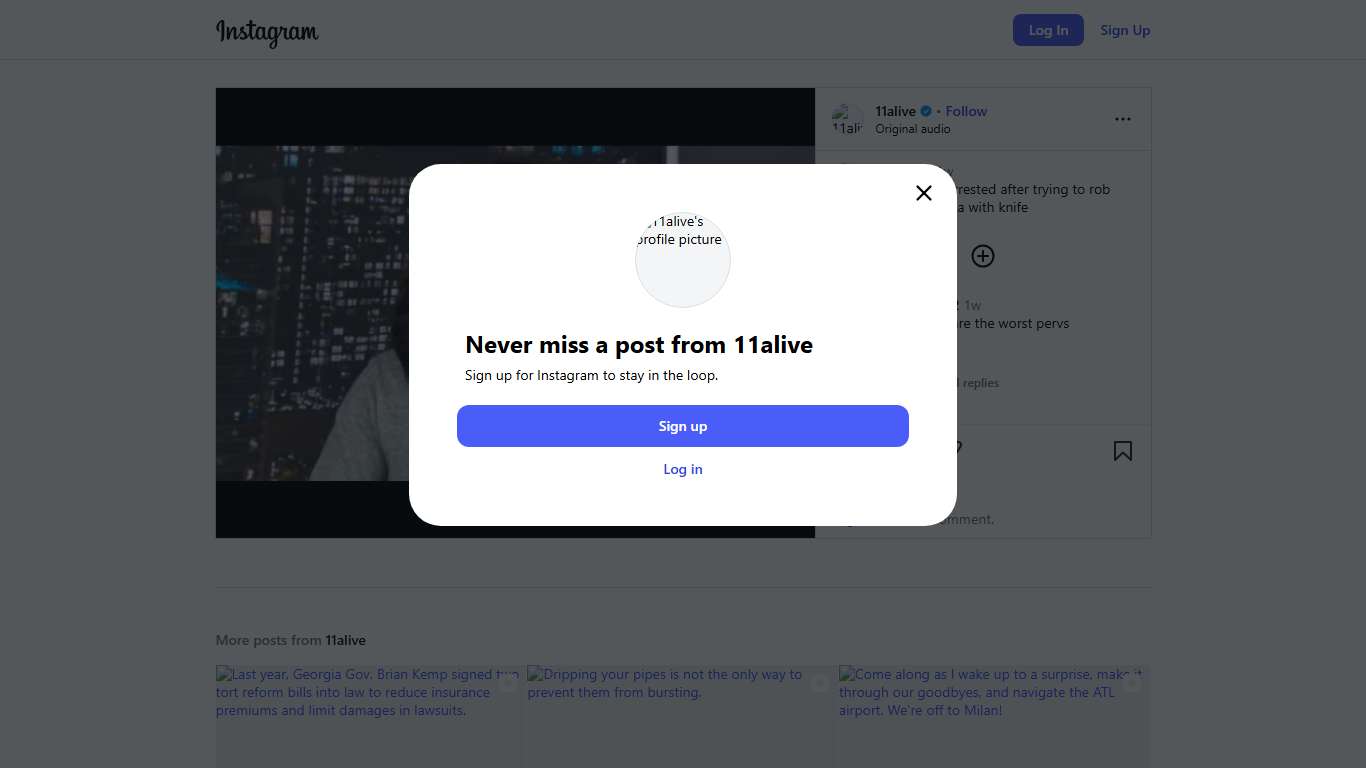Close the sign-up popup with the X

924,193
